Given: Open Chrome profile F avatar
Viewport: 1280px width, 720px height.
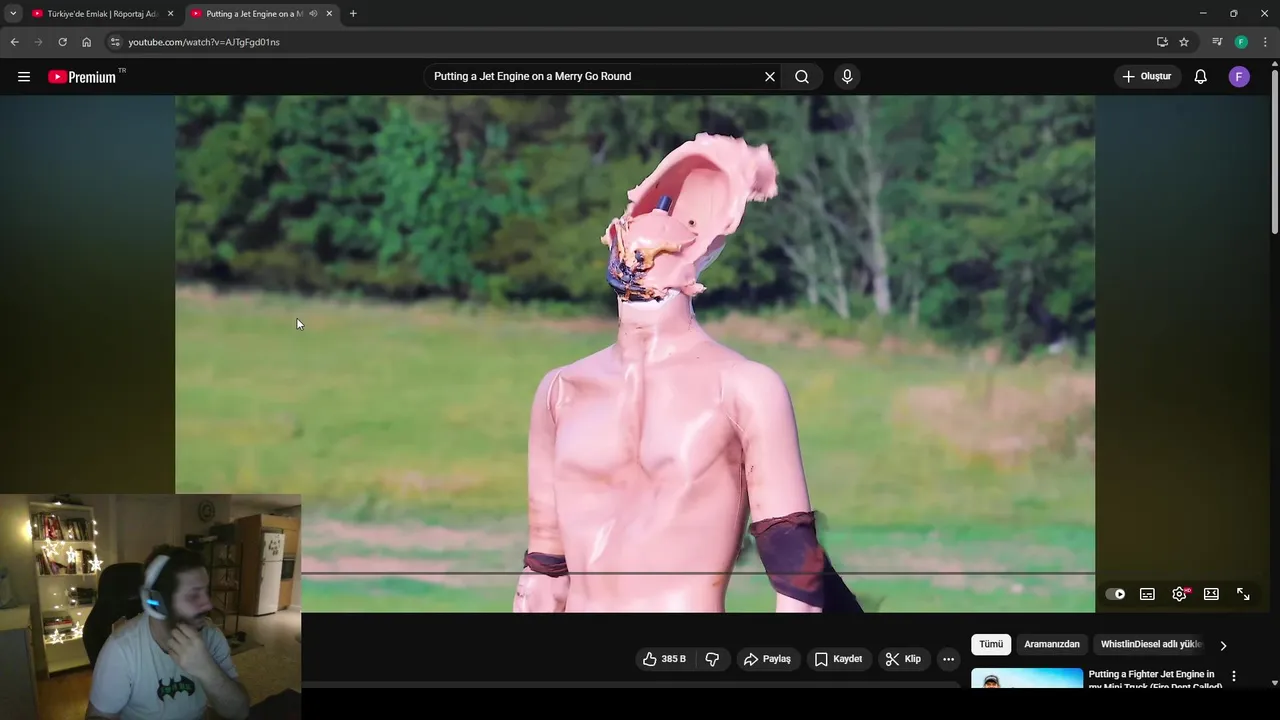Looking at the screenshot, I should [x=1241, y=42].
